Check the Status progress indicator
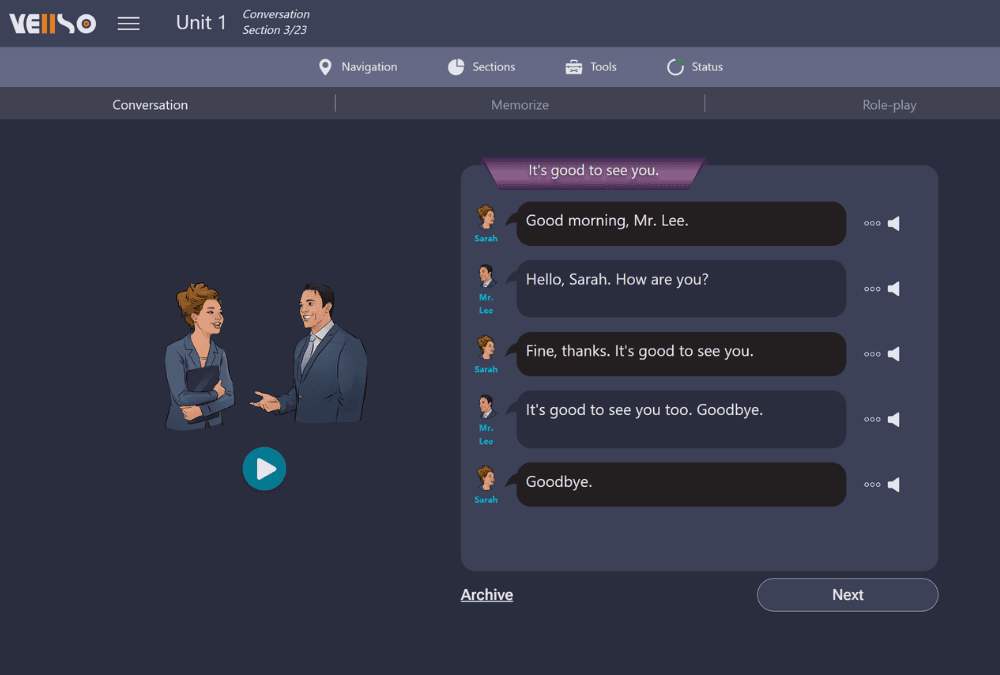1000x675 pixels. (x=695, y=67)
